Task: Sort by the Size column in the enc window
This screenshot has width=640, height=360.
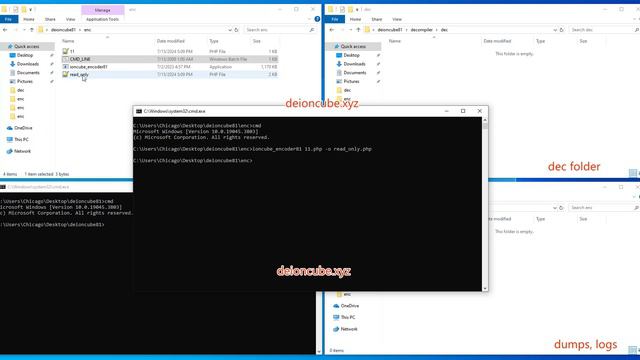Action: pyautogui.click(x=257, y=41)
